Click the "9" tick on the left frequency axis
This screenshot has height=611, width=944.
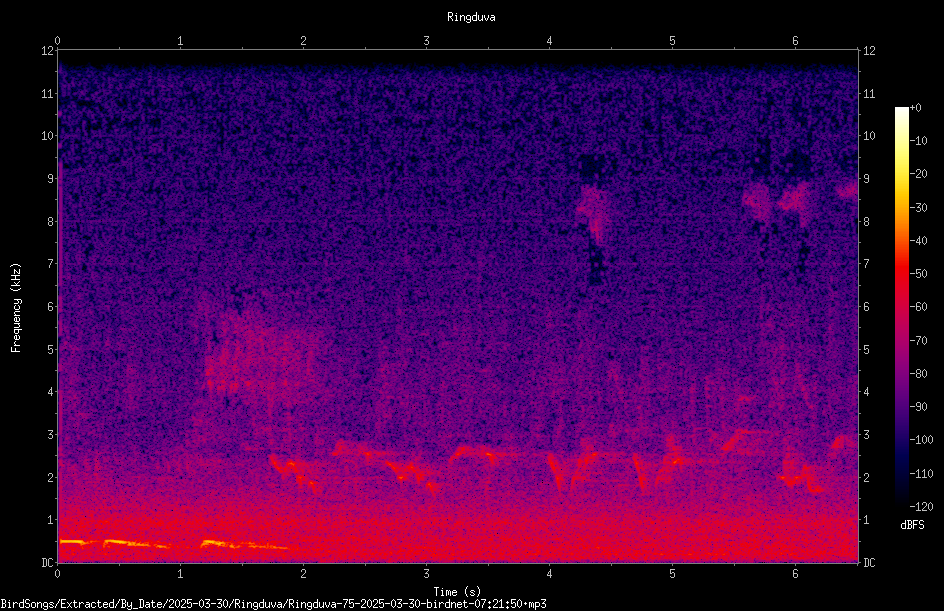click(50, 179)
